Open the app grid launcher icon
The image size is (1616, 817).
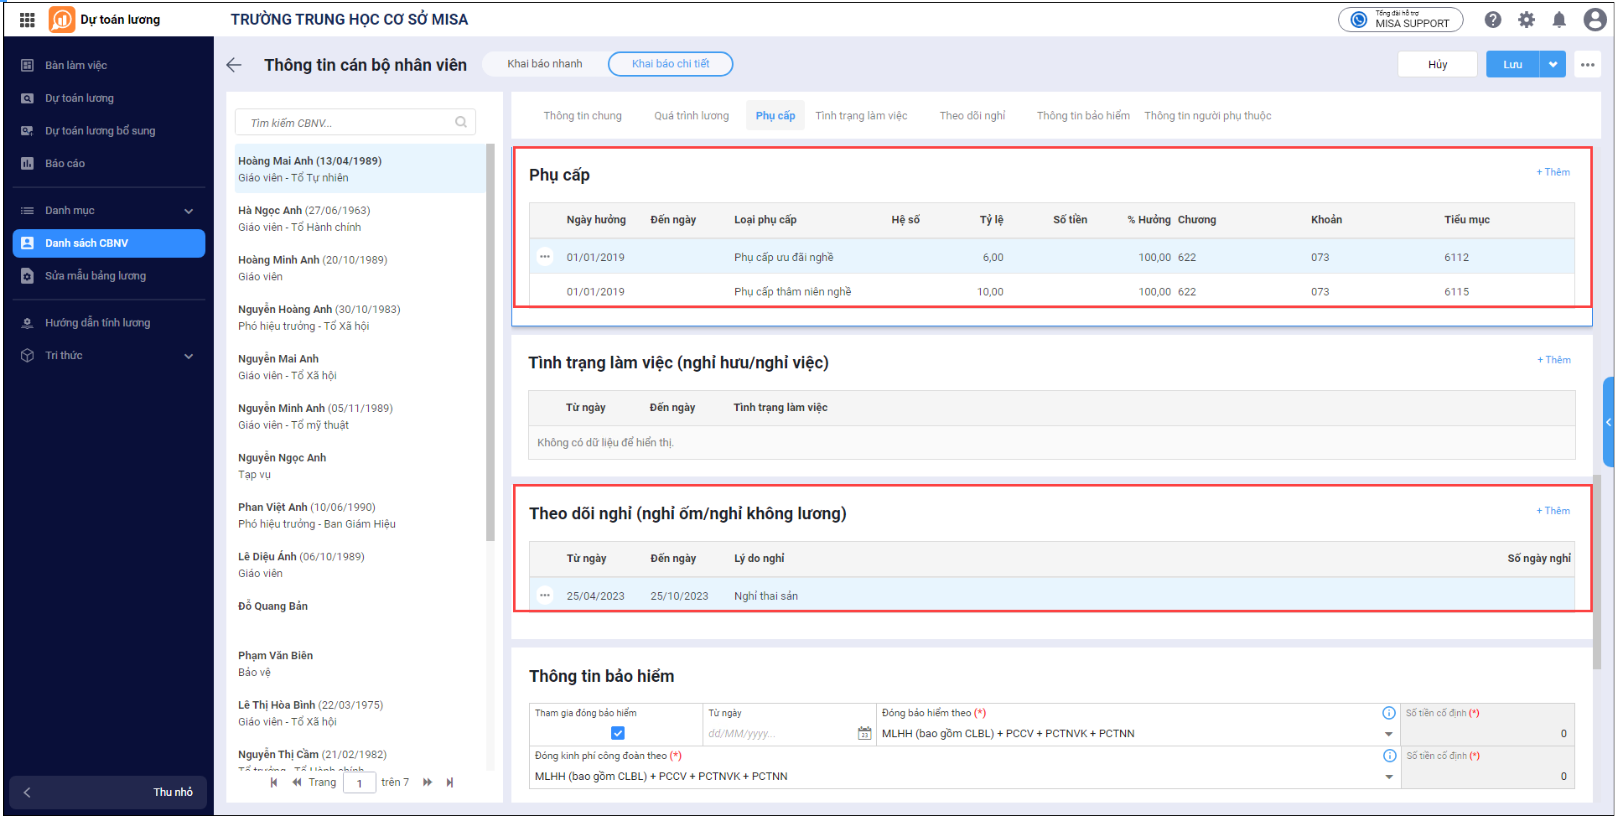27,19
